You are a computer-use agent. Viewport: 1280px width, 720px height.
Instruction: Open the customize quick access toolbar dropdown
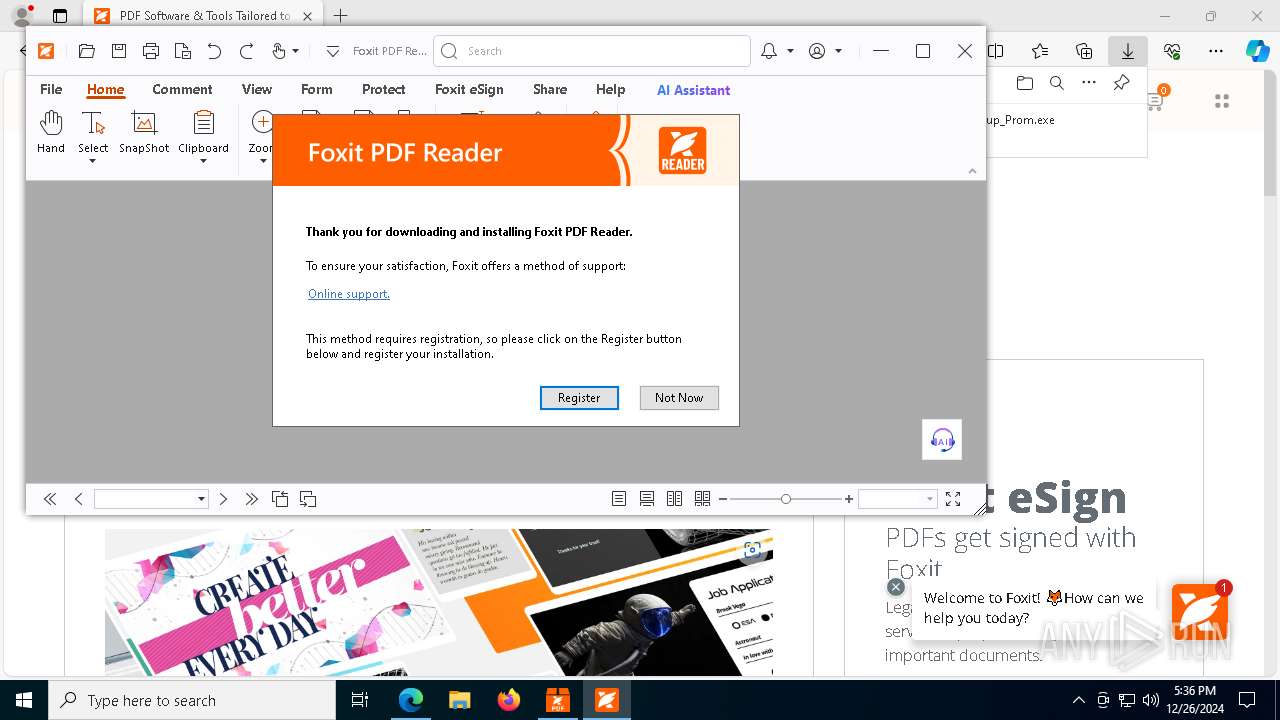click(333, 51)
